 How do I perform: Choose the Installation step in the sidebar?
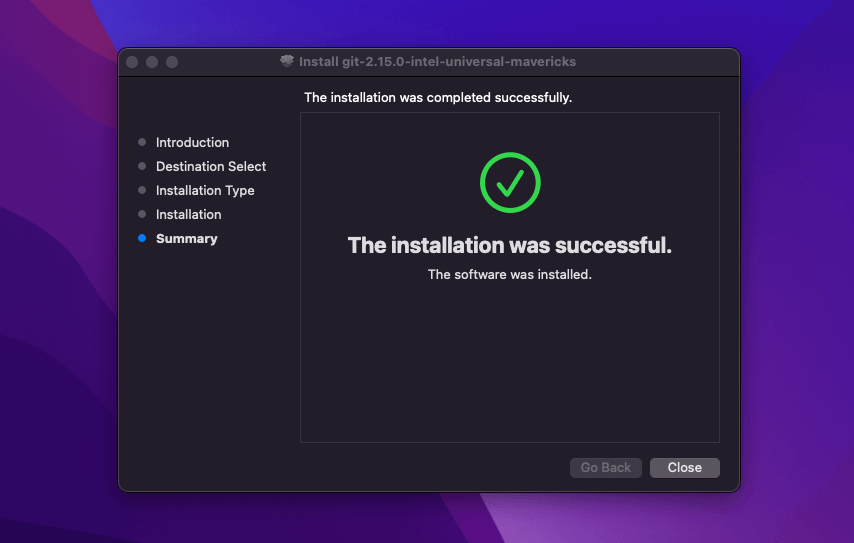pyautogui.click(x=188, y=215)
